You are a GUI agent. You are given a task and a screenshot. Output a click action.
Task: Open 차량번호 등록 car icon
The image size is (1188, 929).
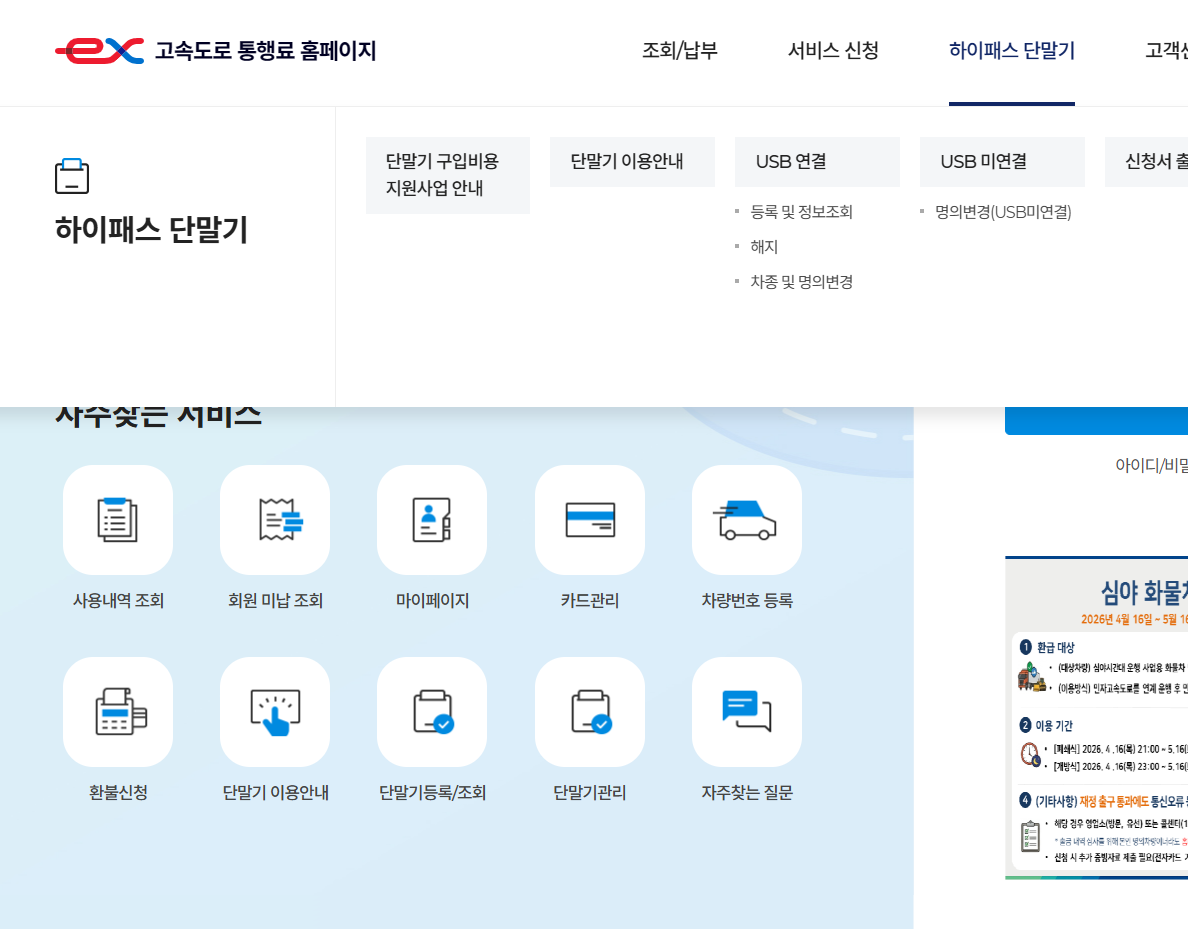coord(747,520)
